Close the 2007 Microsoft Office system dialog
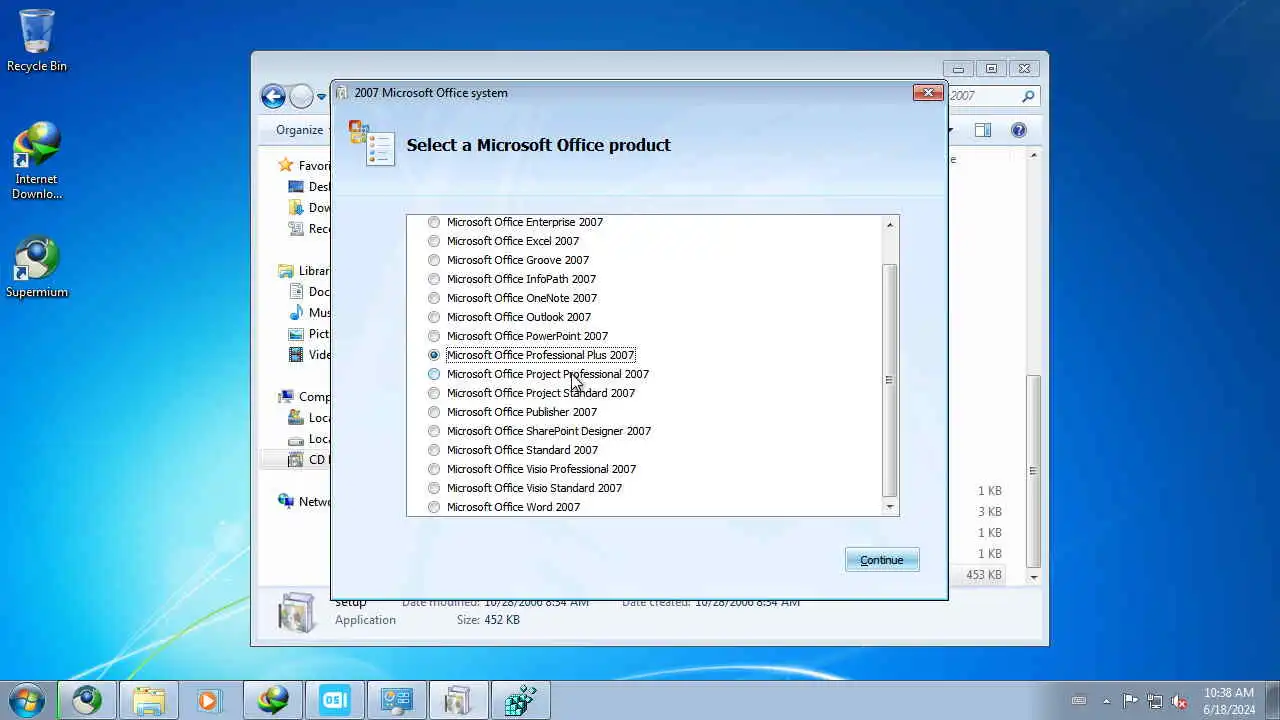 928,93
